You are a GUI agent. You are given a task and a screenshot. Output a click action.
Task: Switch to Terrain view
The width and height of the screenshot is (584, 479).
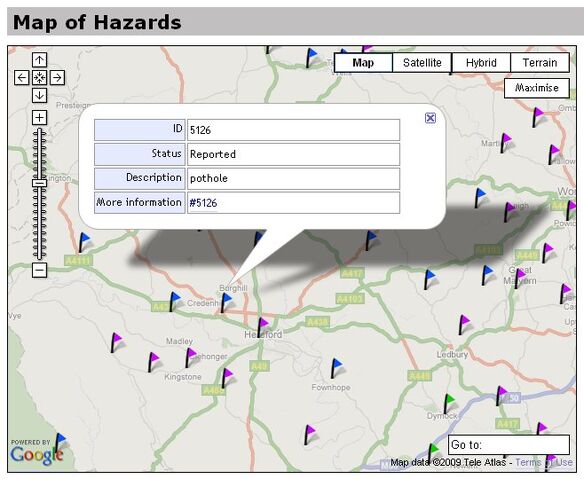(x=540, y=63)
